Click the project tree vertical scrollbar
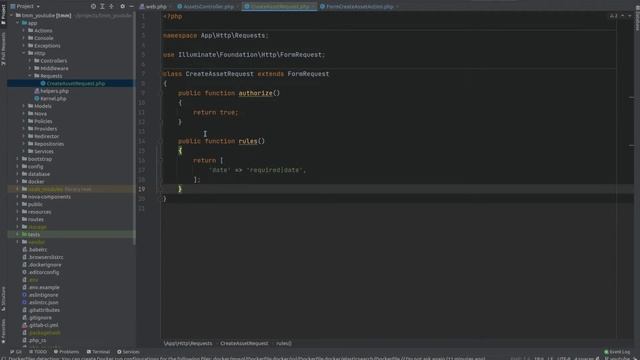 coord(134,129)
